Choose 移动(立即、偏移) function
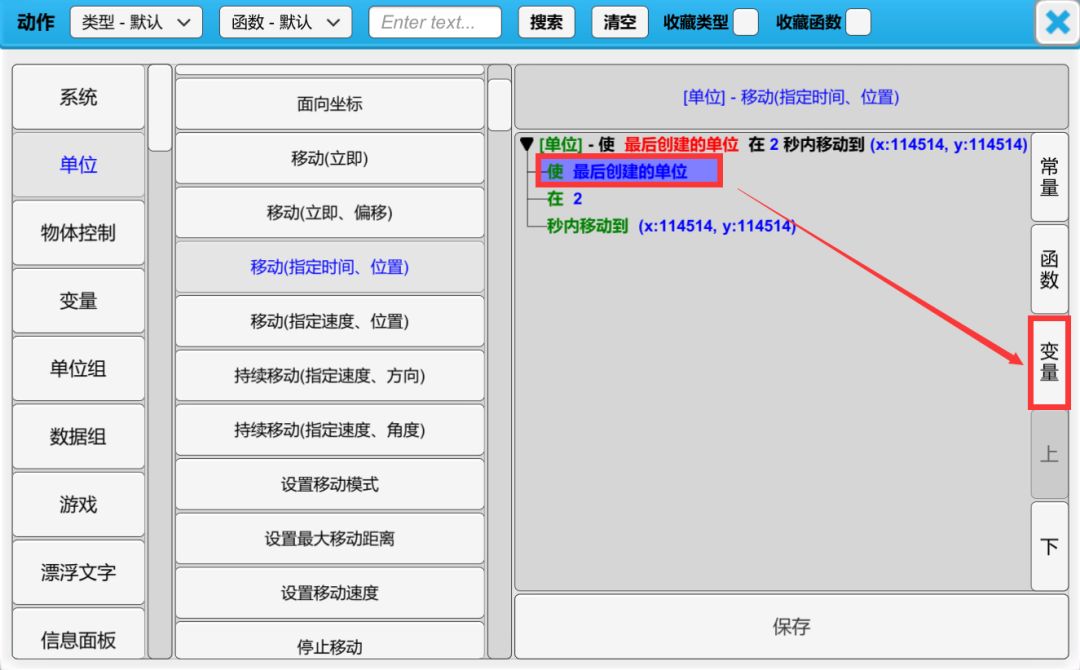Screen dimensions: 1080x670 pyautogui.click(x=330, y=213)
